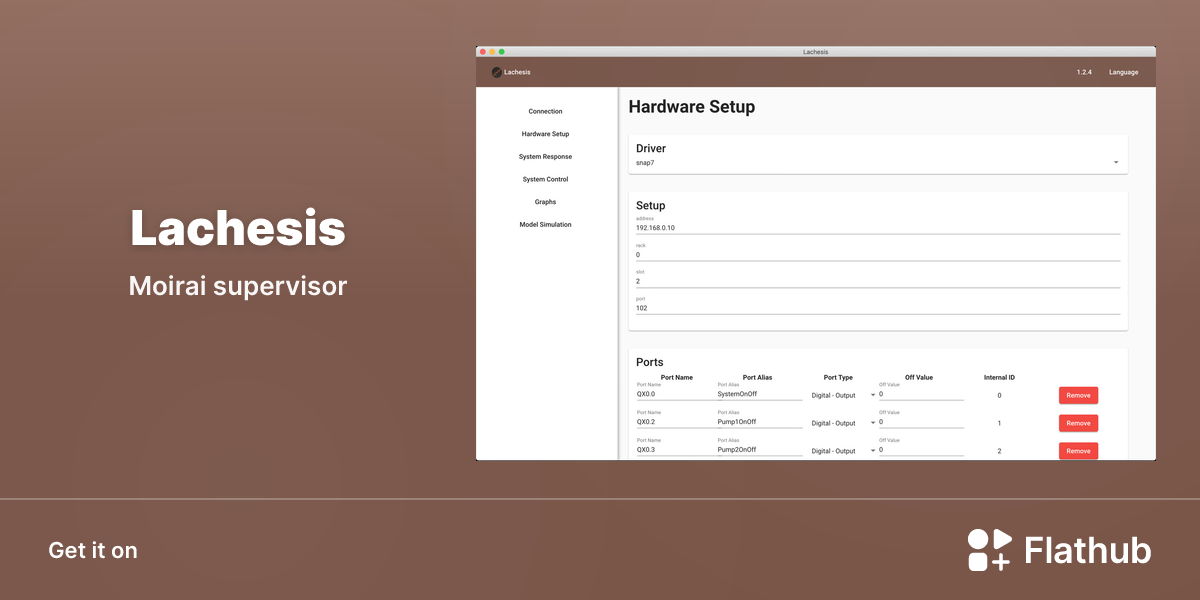Click Internal ID value 1

point(999,423)
